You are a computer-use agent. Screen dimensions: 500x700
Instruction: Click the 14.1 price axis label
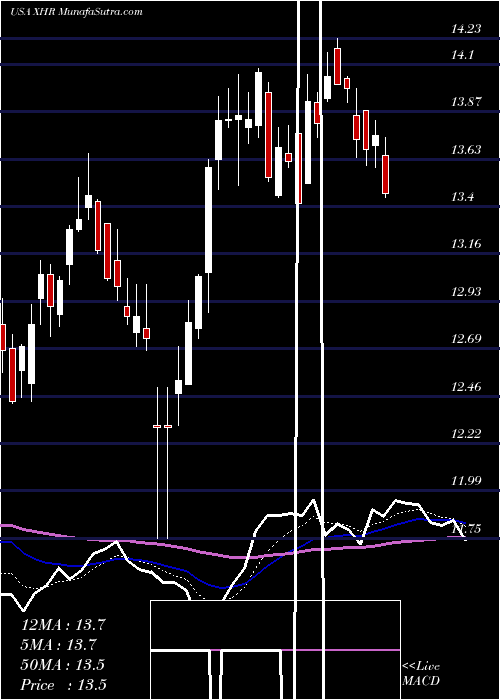pyautogui.click(x=464, y=55)
